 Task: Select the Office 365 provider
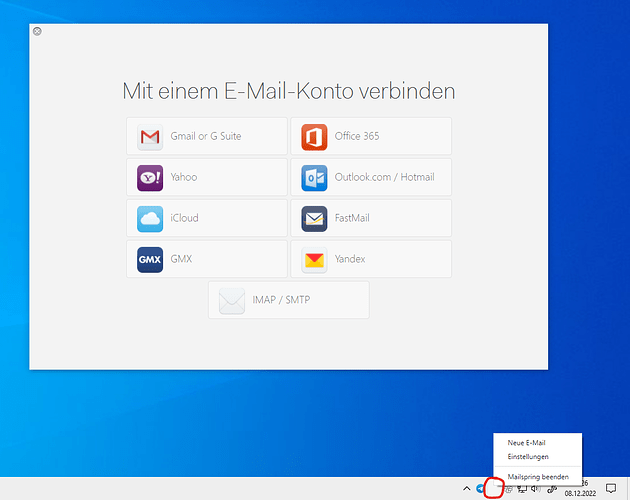tap(371, 136)
